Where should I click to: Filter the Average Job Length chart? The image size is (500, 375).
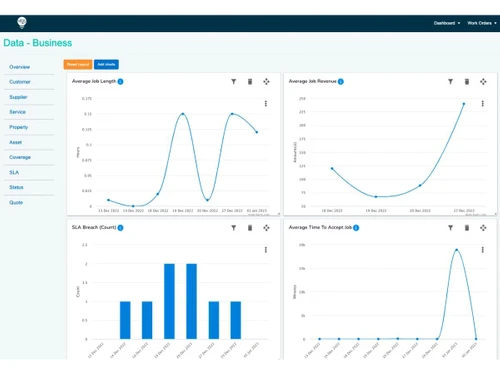pyautogui.click(x=234, y=81)
